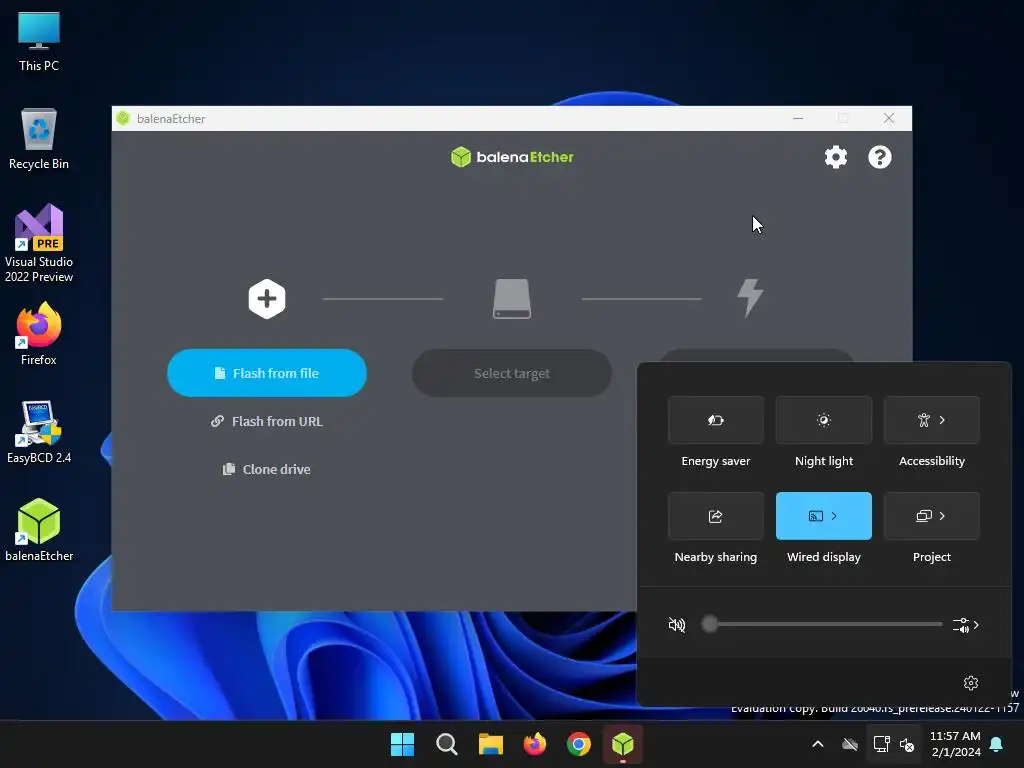This screenshot has width=1024, height=768.
Task: Open clock and date 11:57 AM
Action: (x=955, y=744)
